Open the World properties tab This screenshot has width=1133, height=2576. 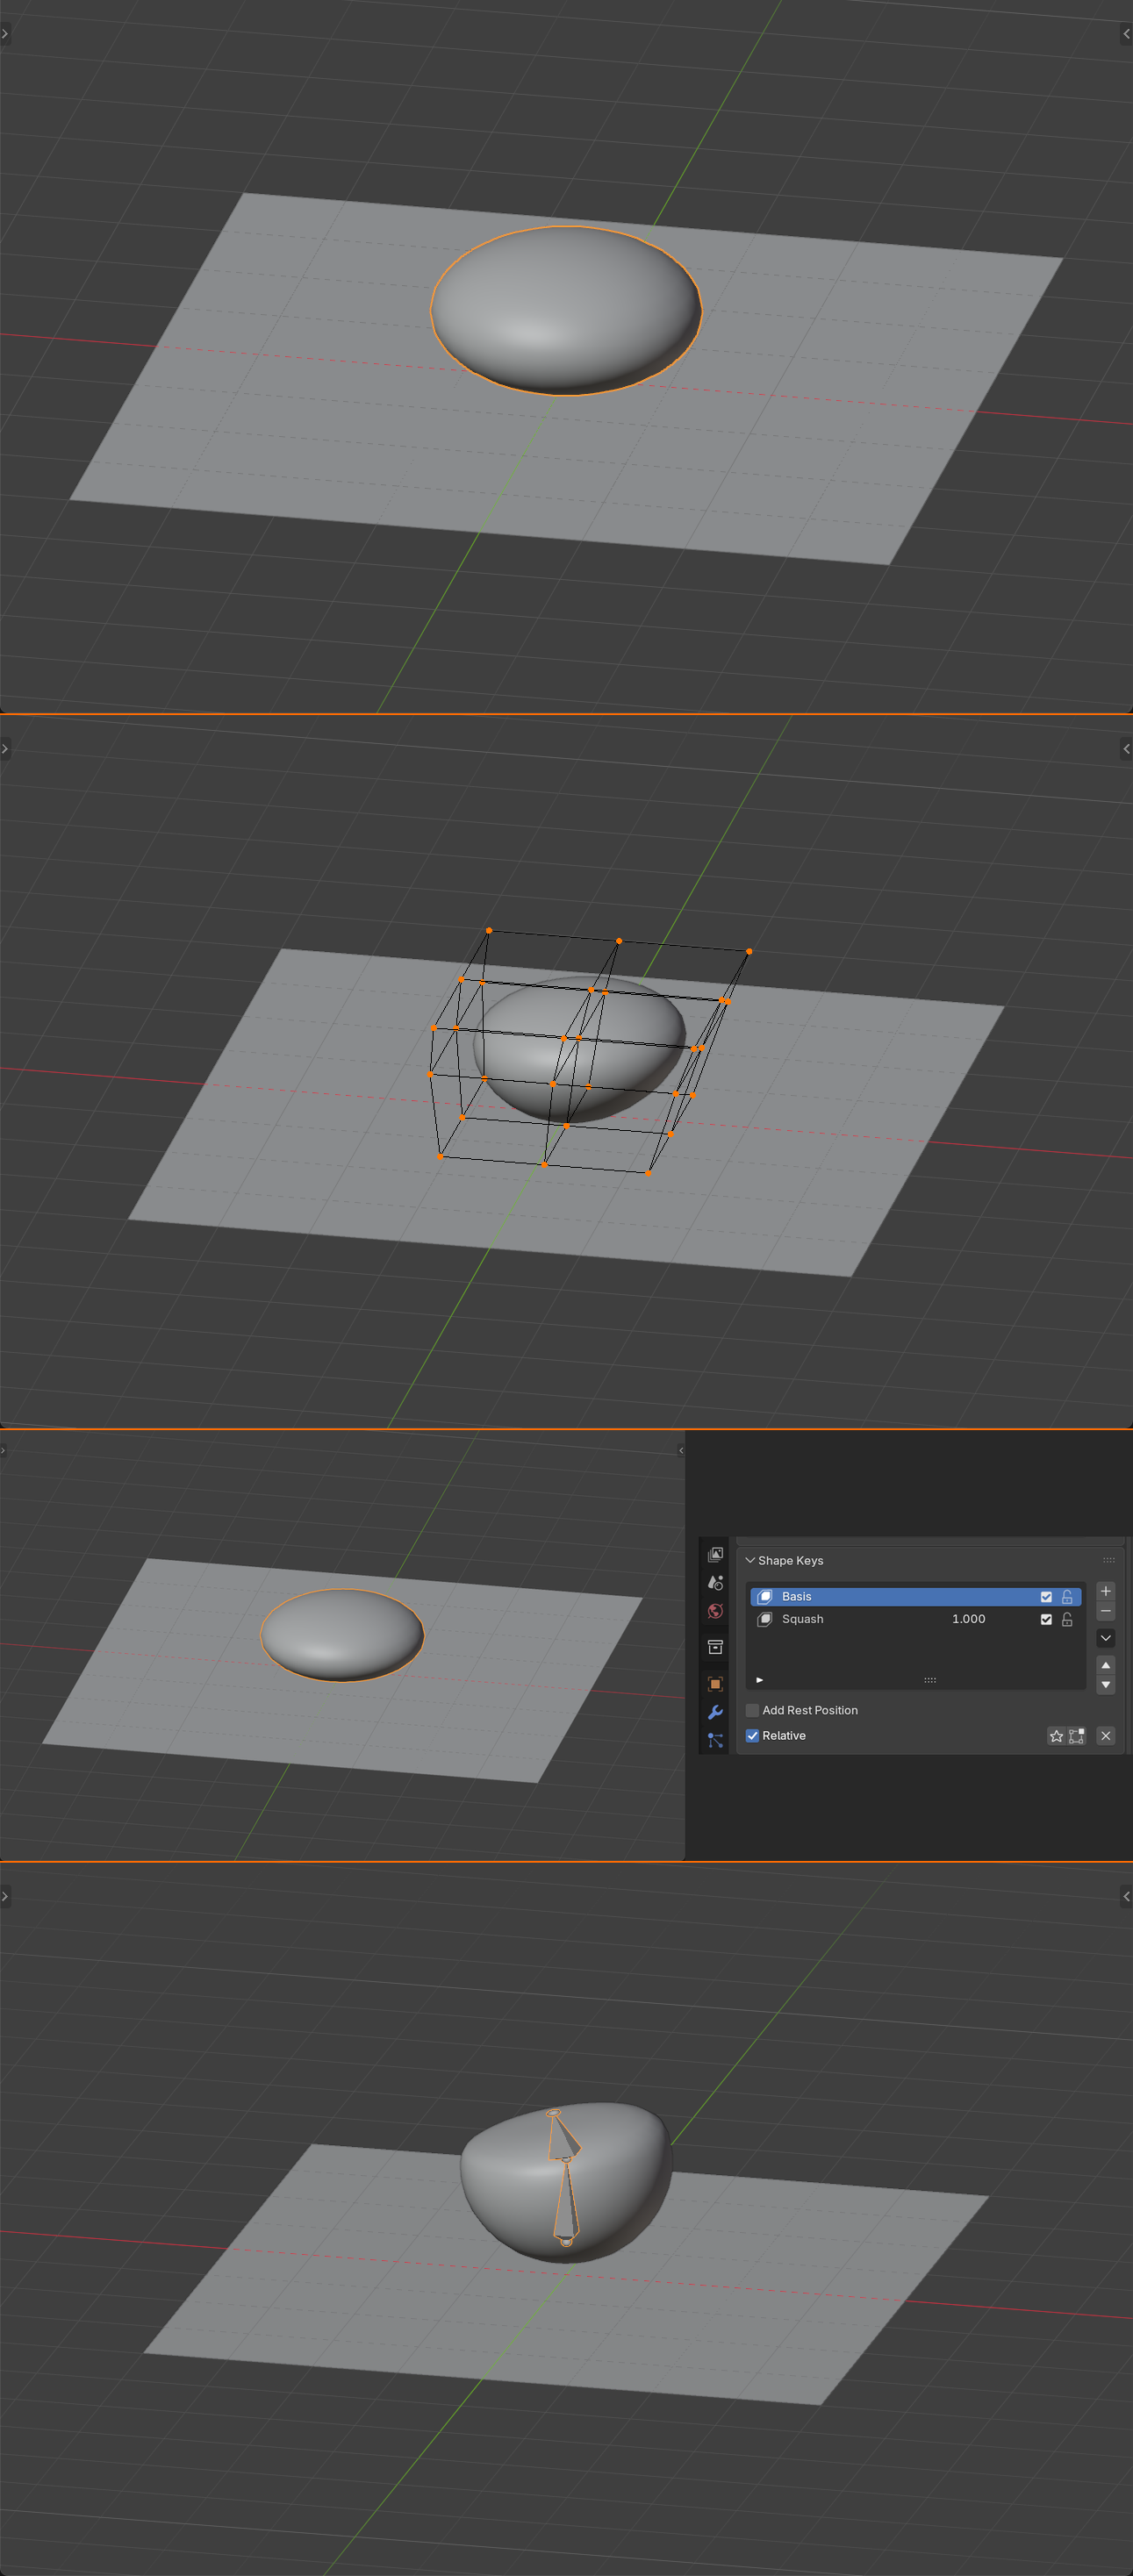[715, 1611]
